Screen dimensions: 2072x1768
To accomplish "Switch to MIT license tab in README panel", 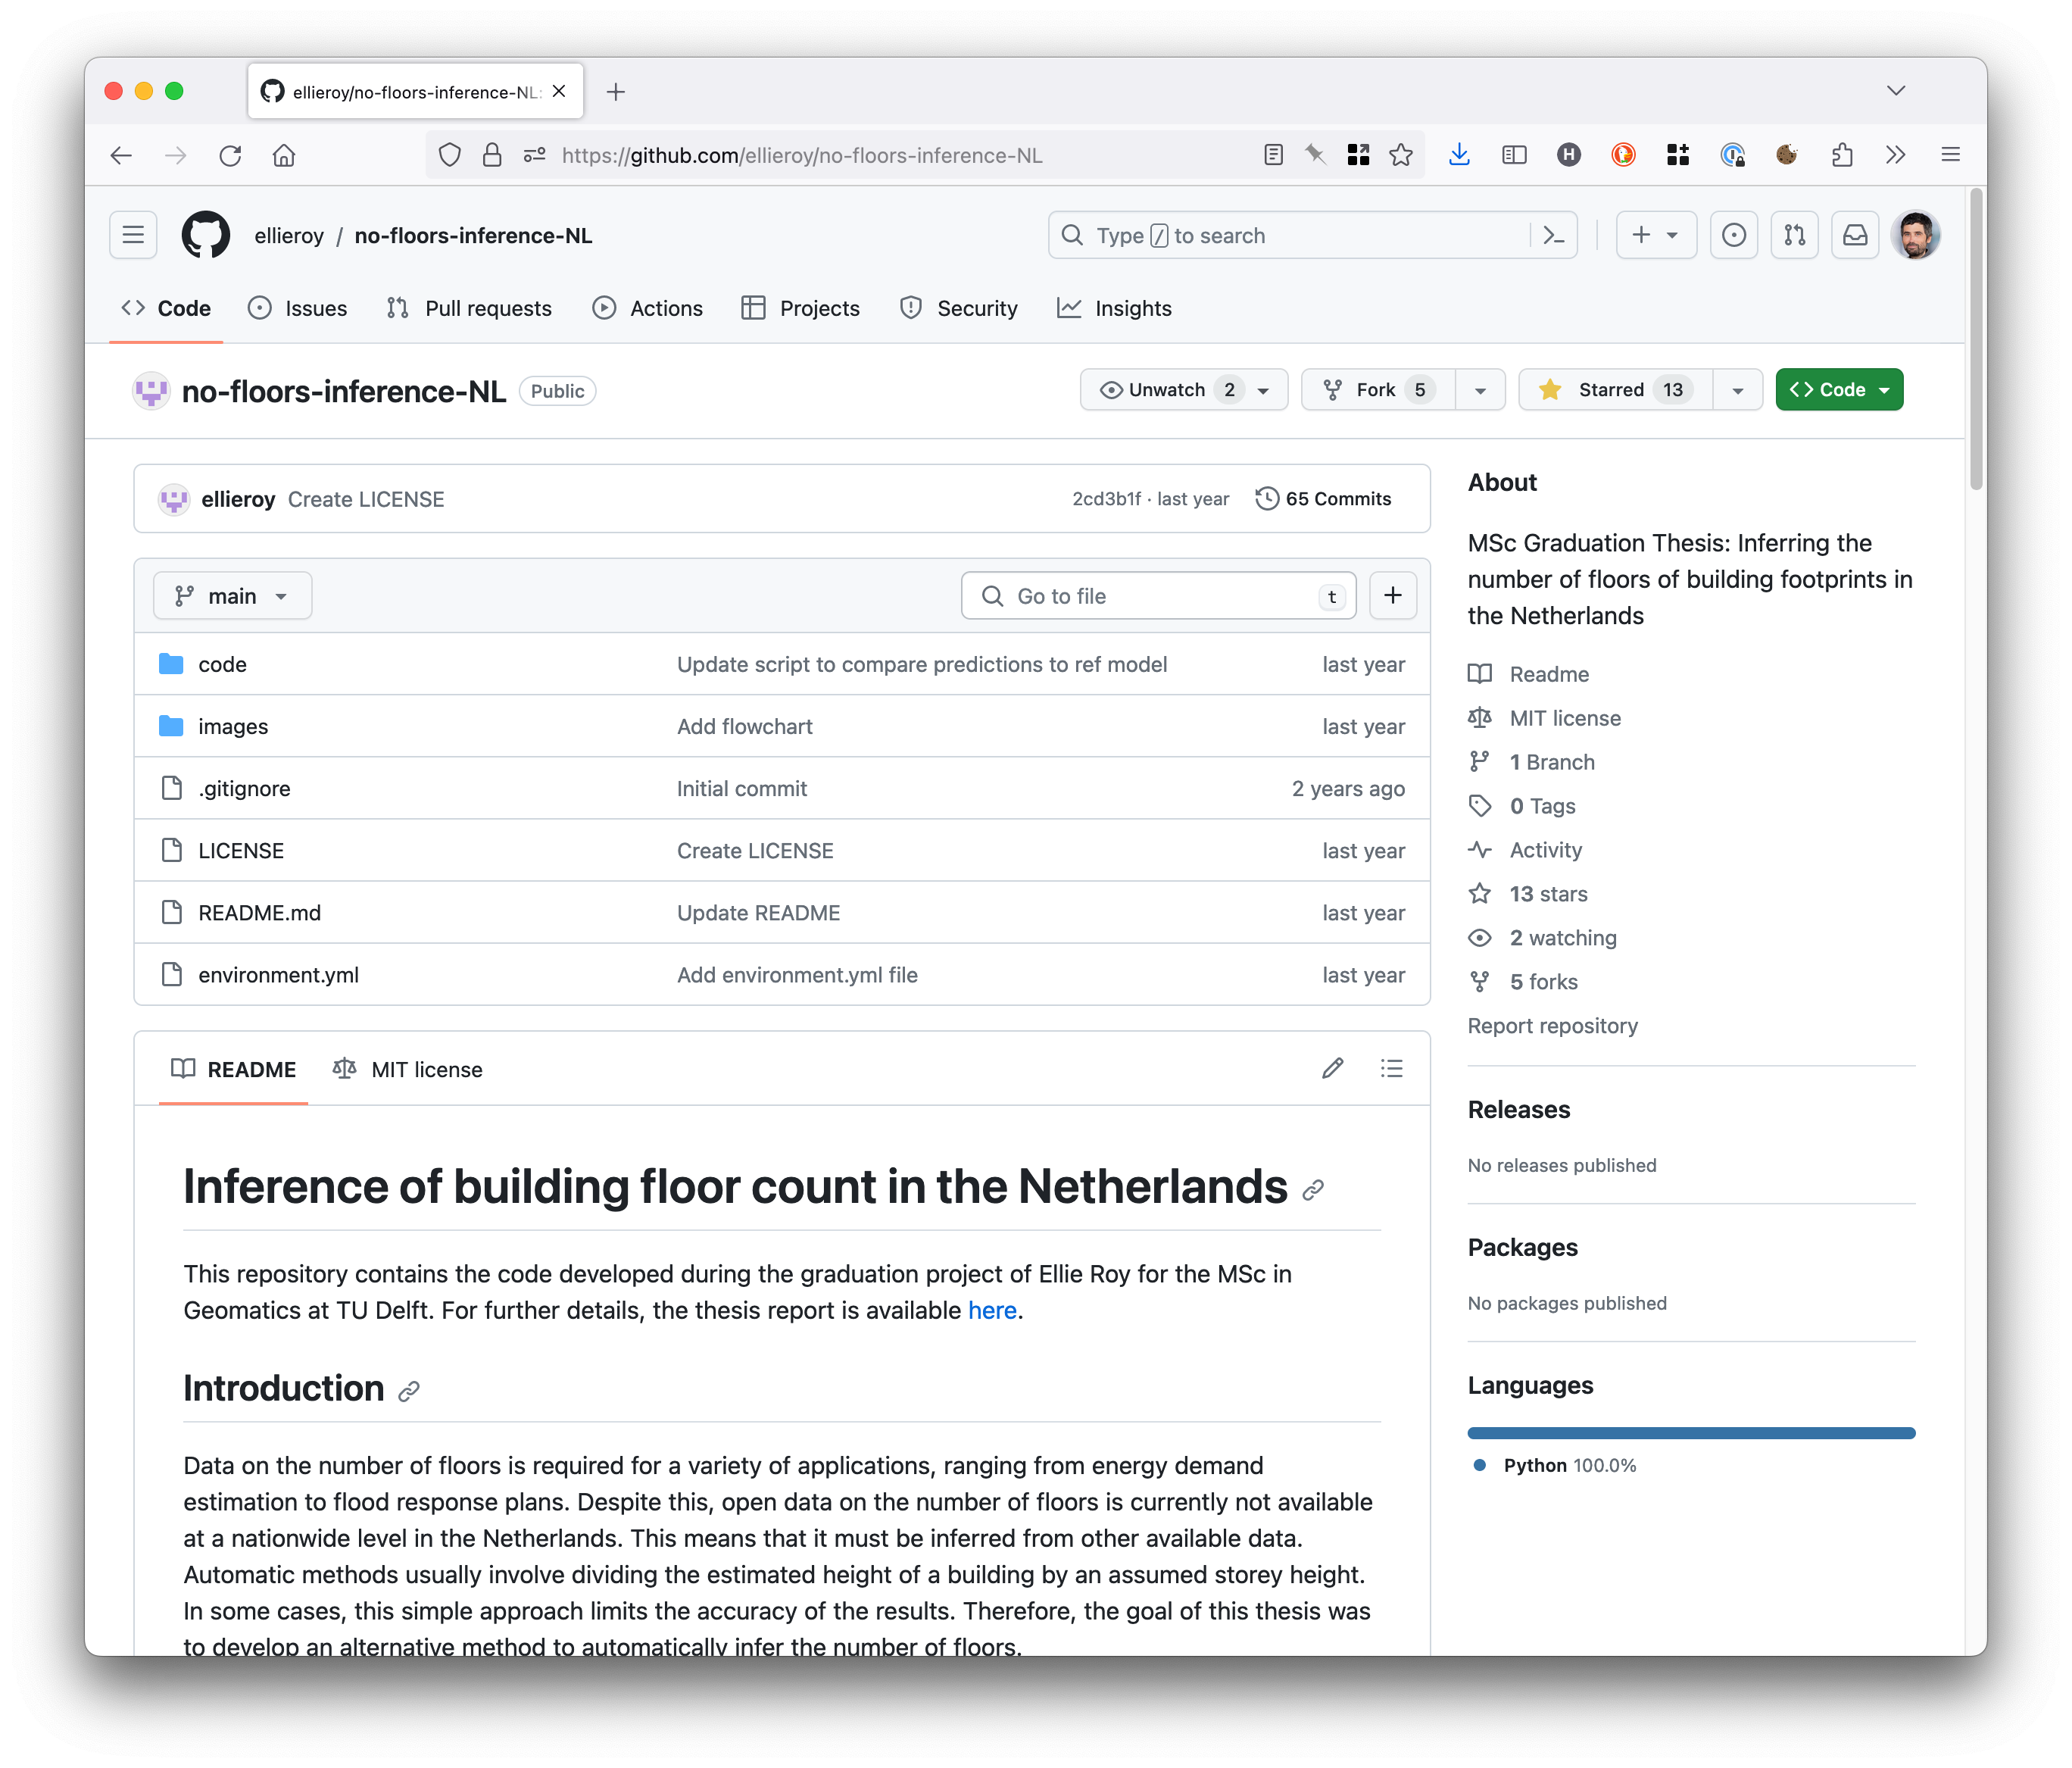I will (x=408, y=1069).
